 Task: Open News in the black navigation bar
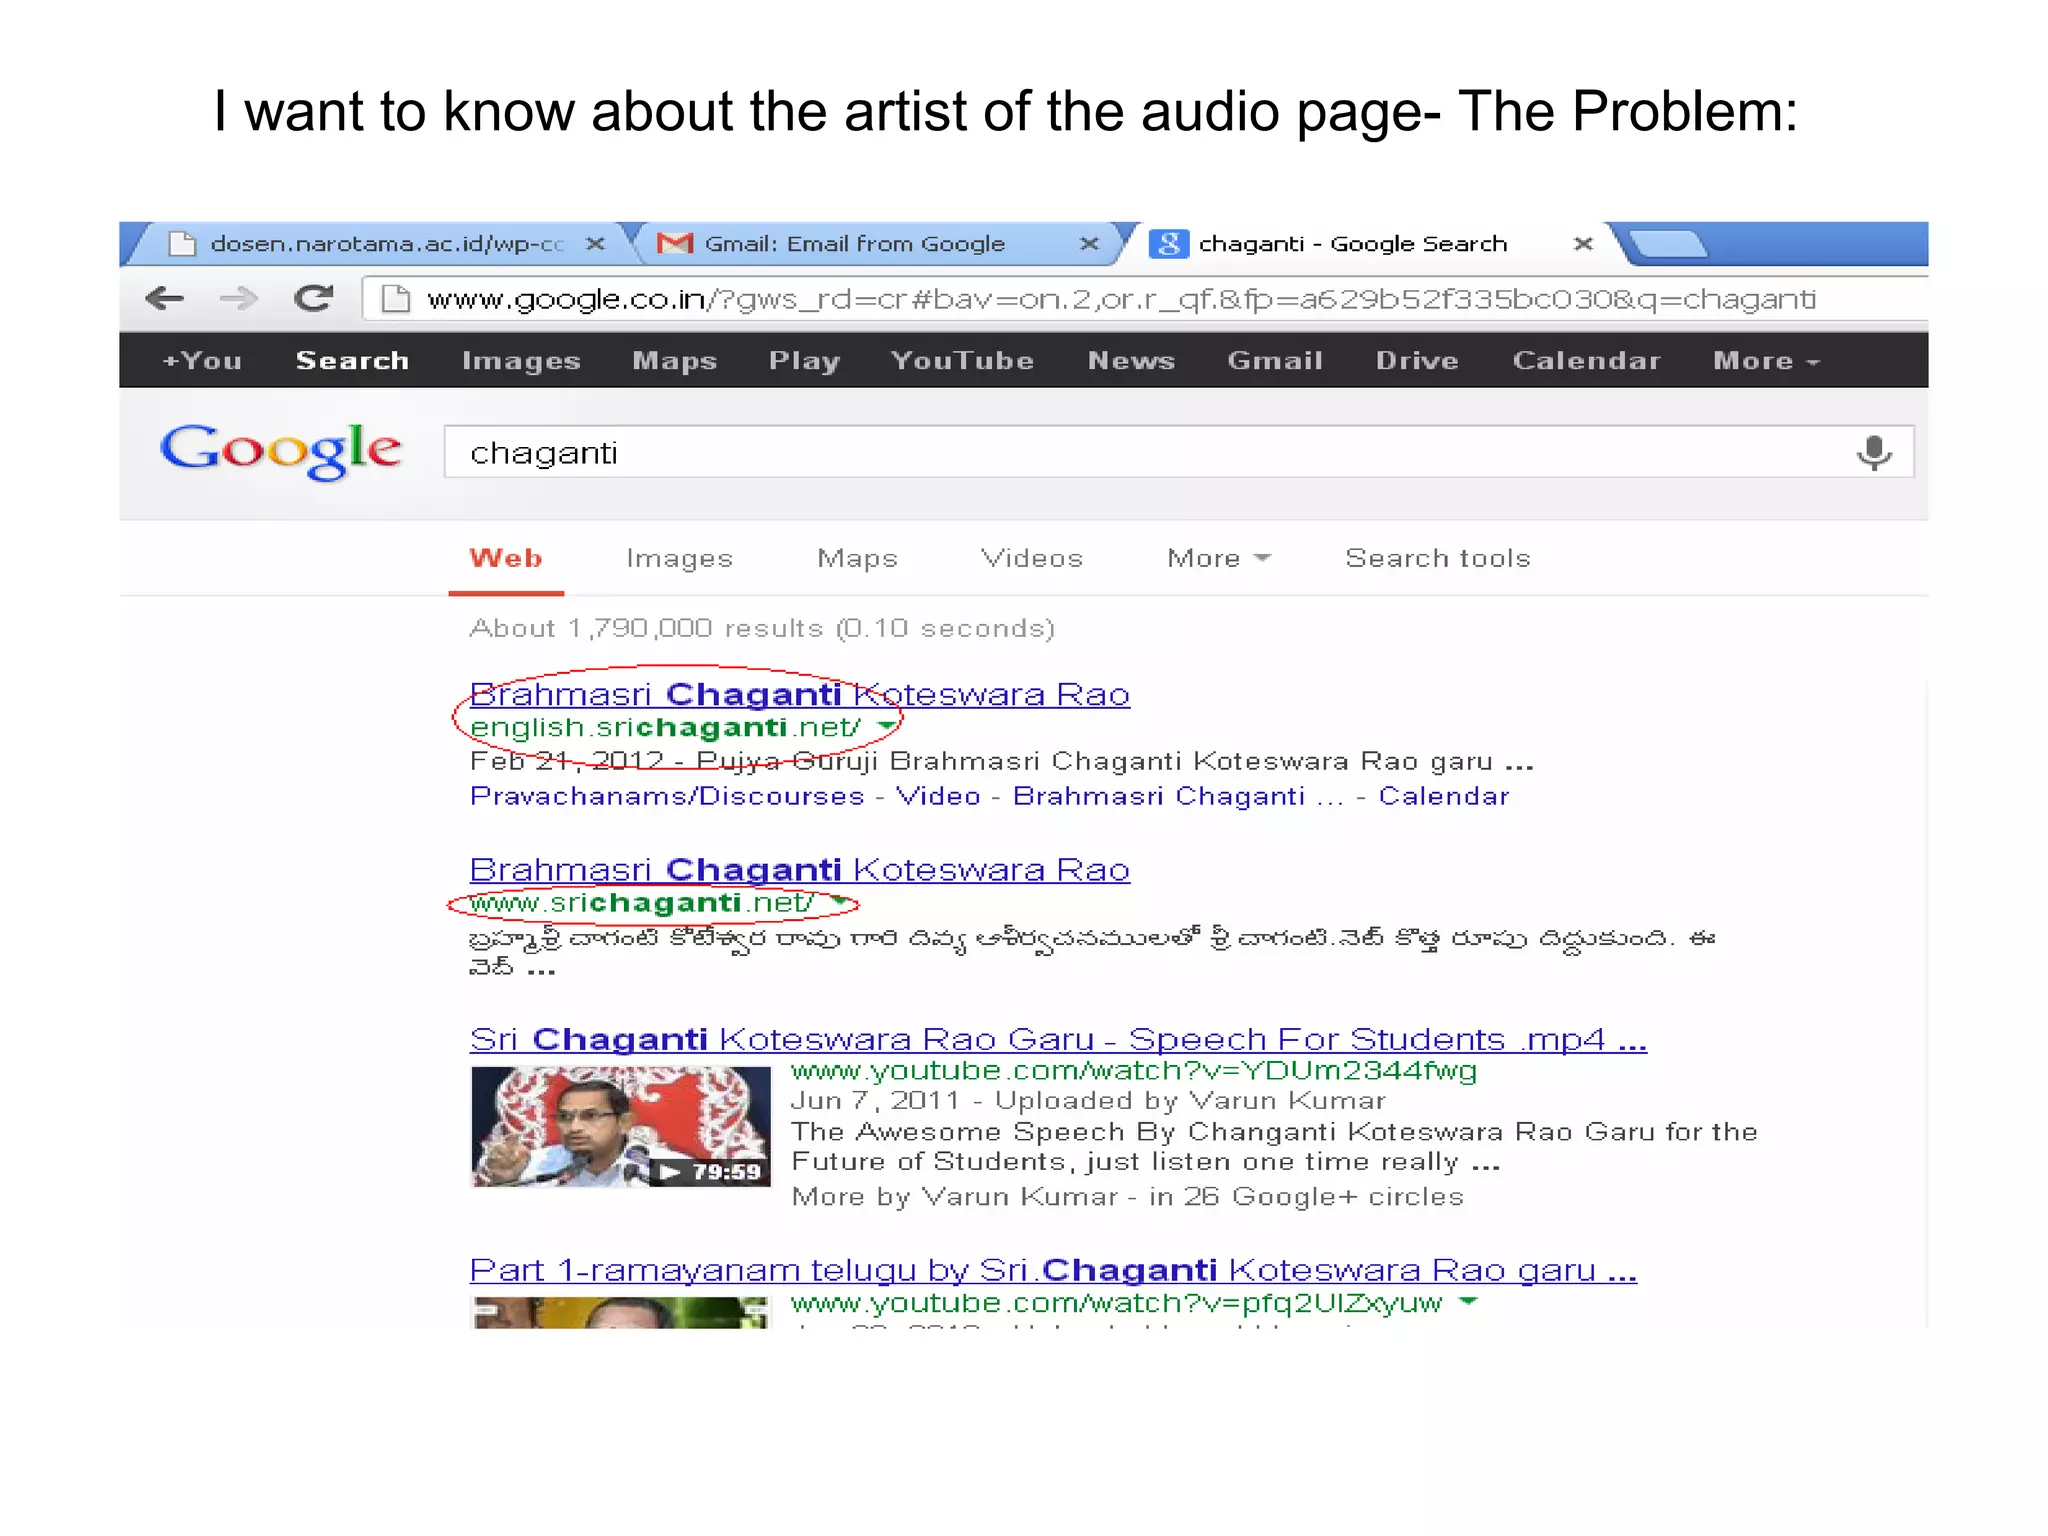point(1131,360)
